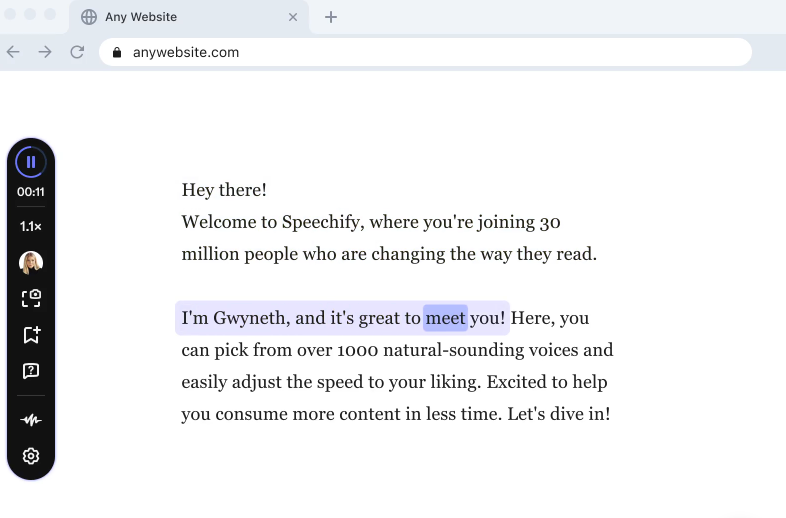Viewport: 786px width, 518px height.
Task: Click the phrase "natural-sounding"
Action: 454,350
